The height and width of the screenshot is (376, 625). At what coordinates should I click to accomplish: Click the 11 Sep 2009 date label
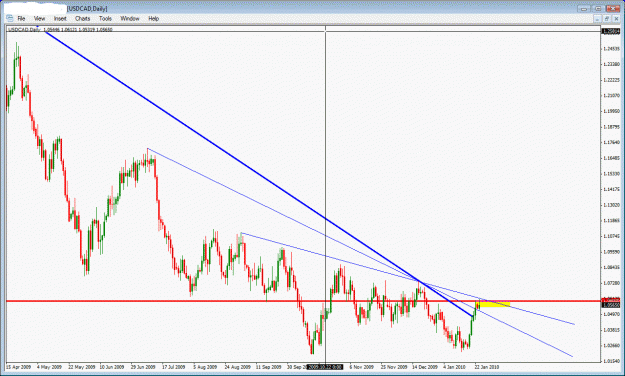268,367
